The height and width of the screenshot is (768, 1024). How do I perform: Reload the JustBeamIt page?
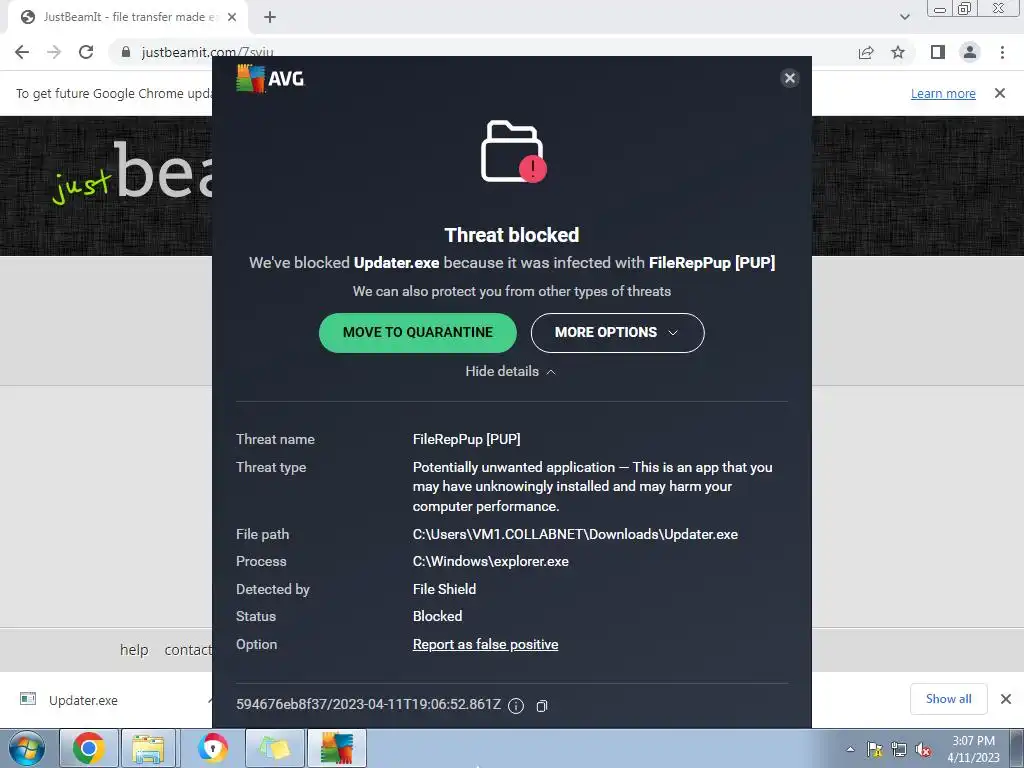click(x=86, y=52)
